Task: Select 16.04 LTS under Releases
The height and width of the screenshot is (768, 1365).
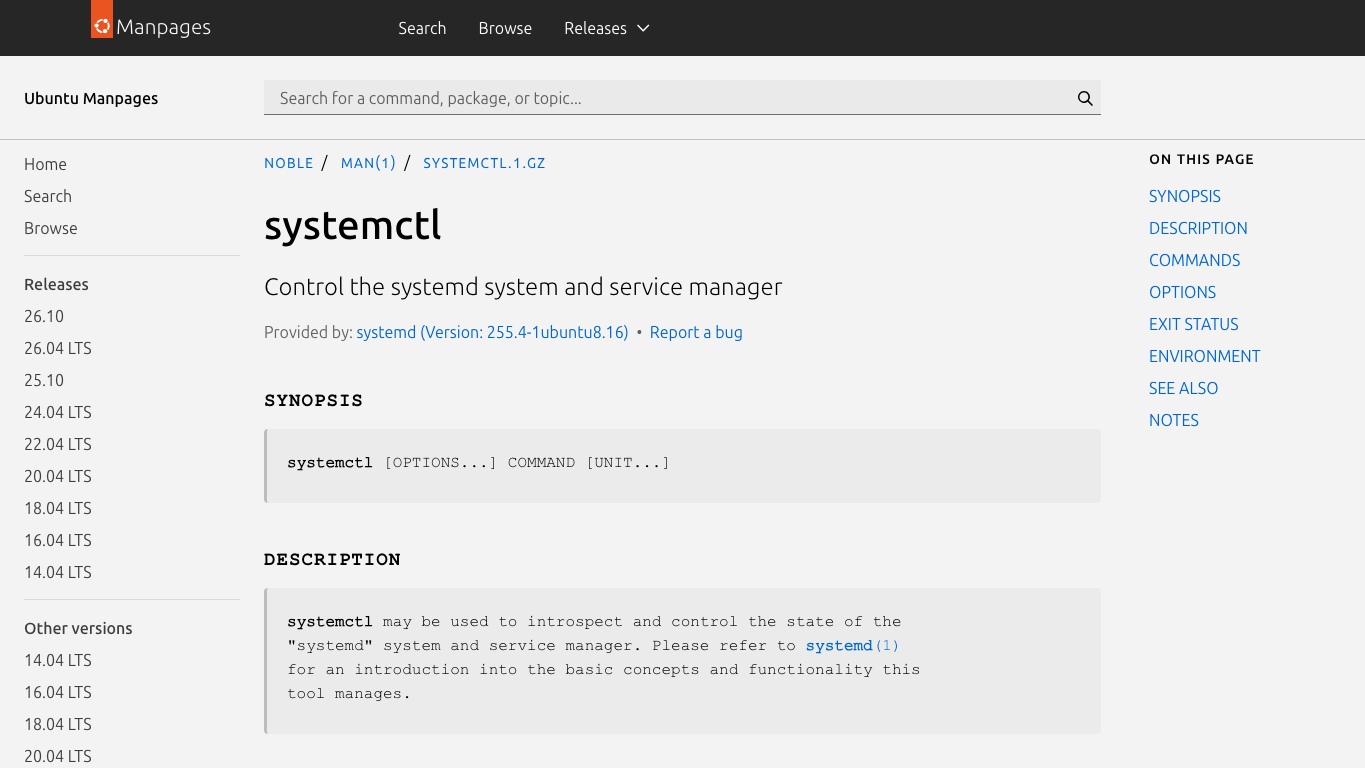Action: (x=58, y=540)
